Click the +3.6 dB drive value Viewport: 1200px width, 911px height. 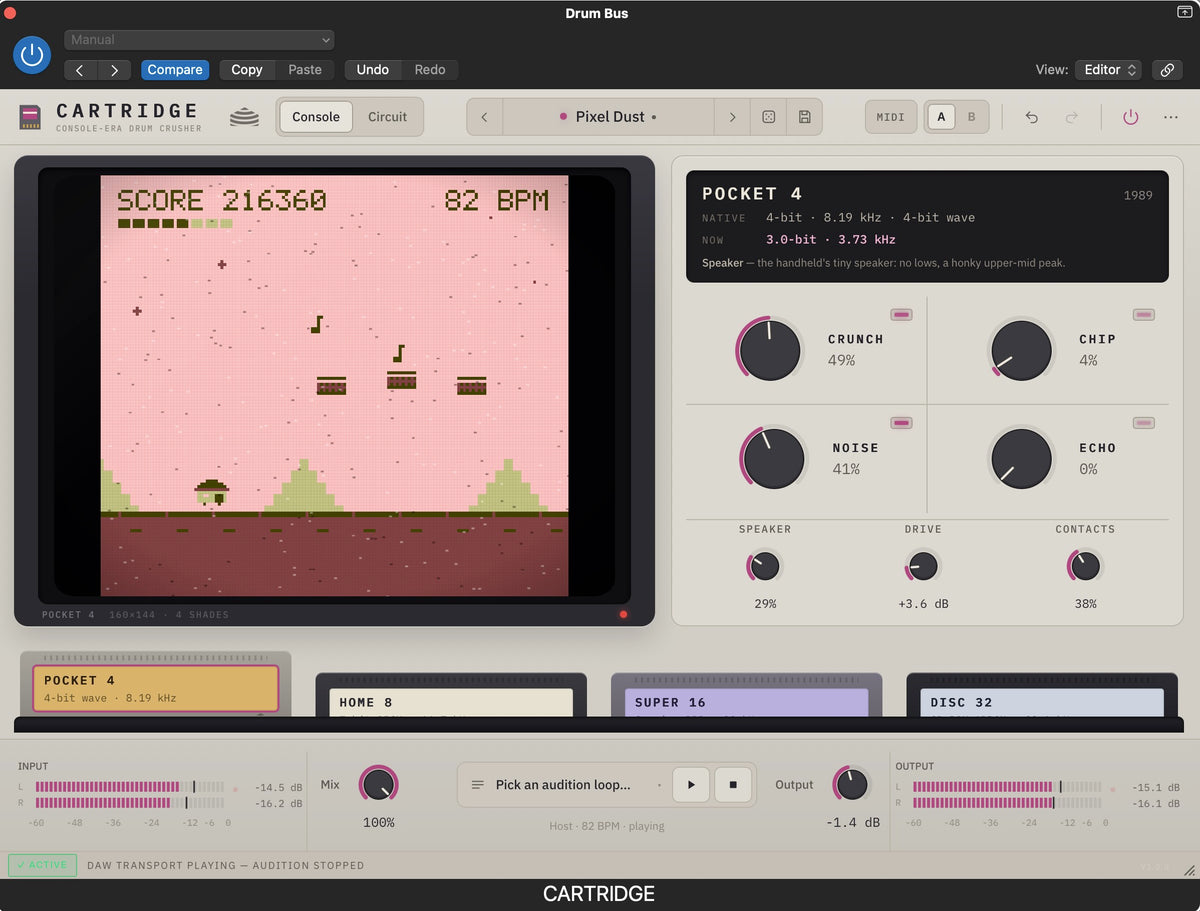(923, 604)
